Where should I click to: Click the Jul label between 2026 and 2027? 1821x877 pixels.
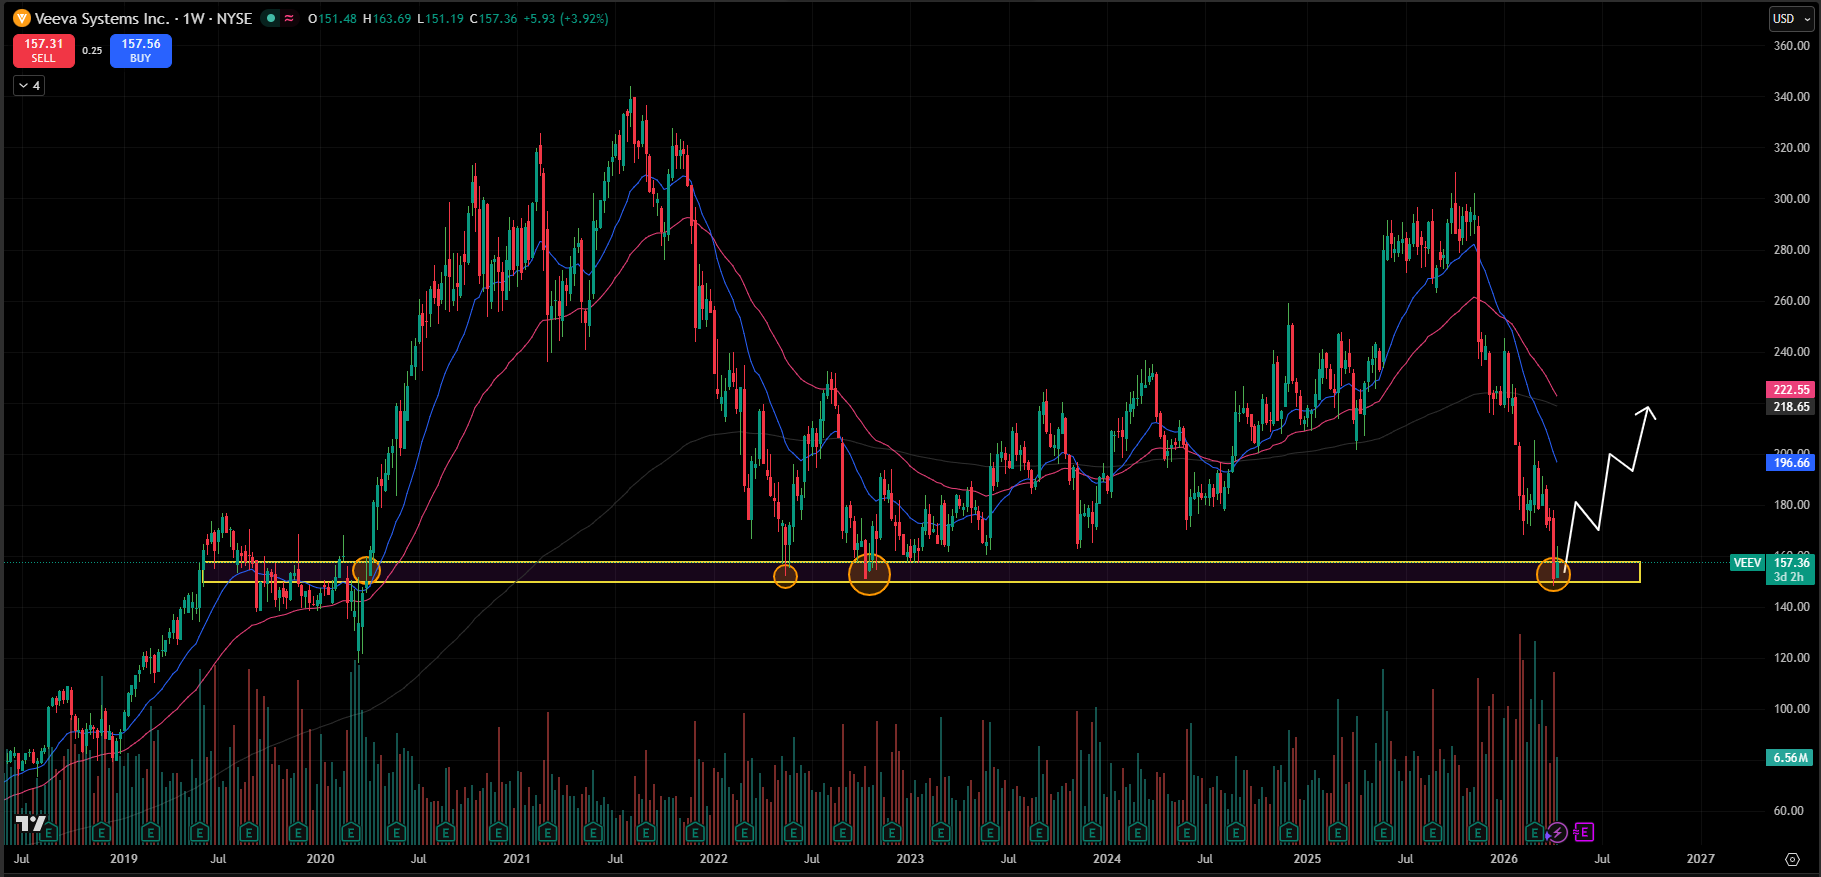1602,859
